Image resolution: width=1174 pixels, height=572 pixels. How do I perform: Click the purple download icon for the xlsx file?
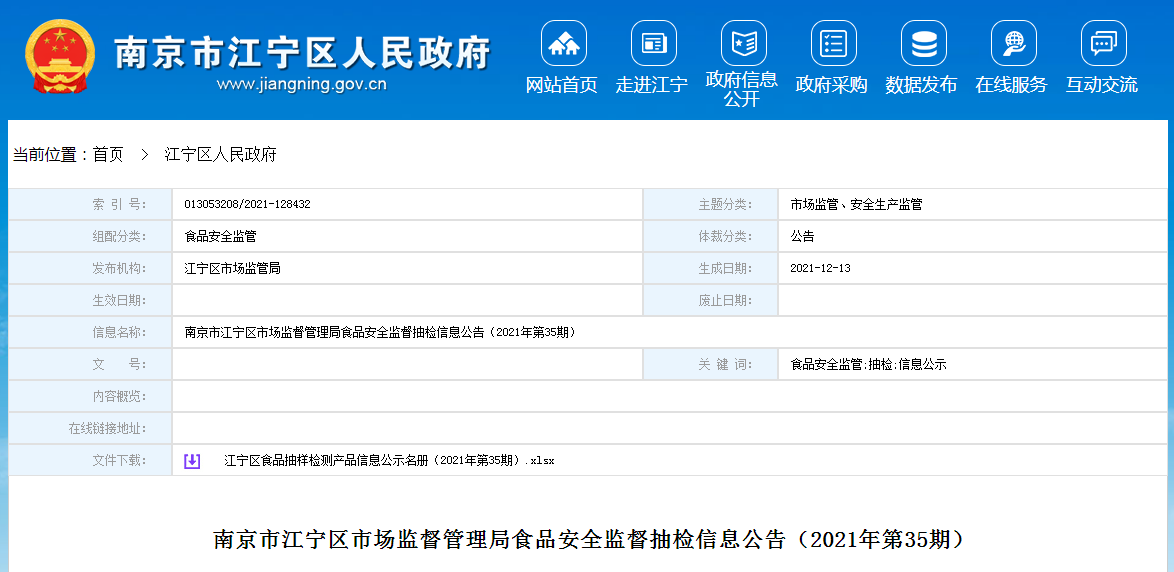[192, 460]
